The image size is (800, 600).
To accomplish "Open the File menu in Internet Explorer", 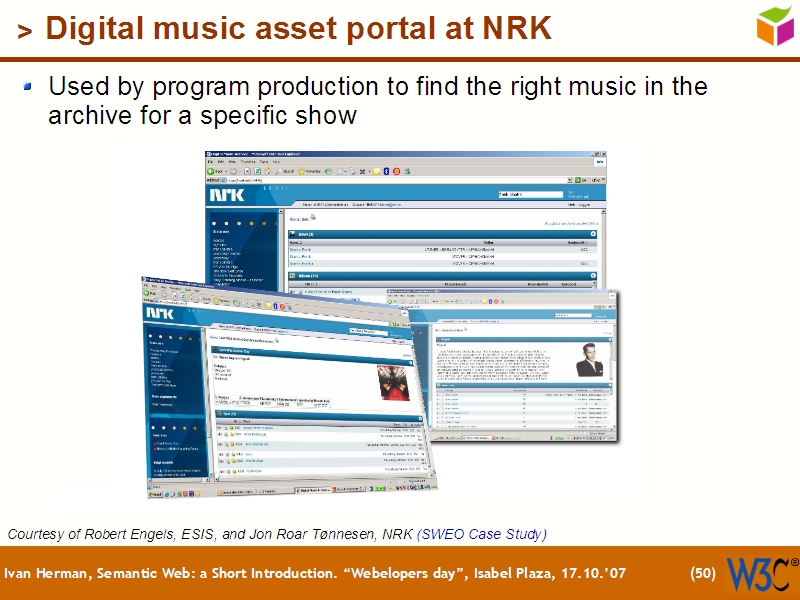I will (x=209, y=163).
